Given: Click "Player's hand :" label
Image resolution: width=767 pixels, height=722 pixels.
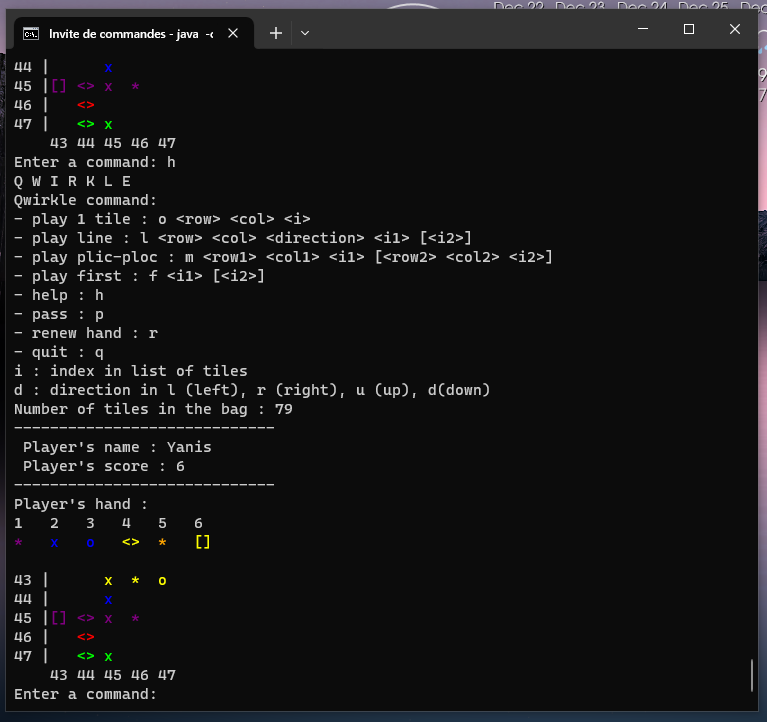Looking at the screenshot, I should (x=81, y=504).
